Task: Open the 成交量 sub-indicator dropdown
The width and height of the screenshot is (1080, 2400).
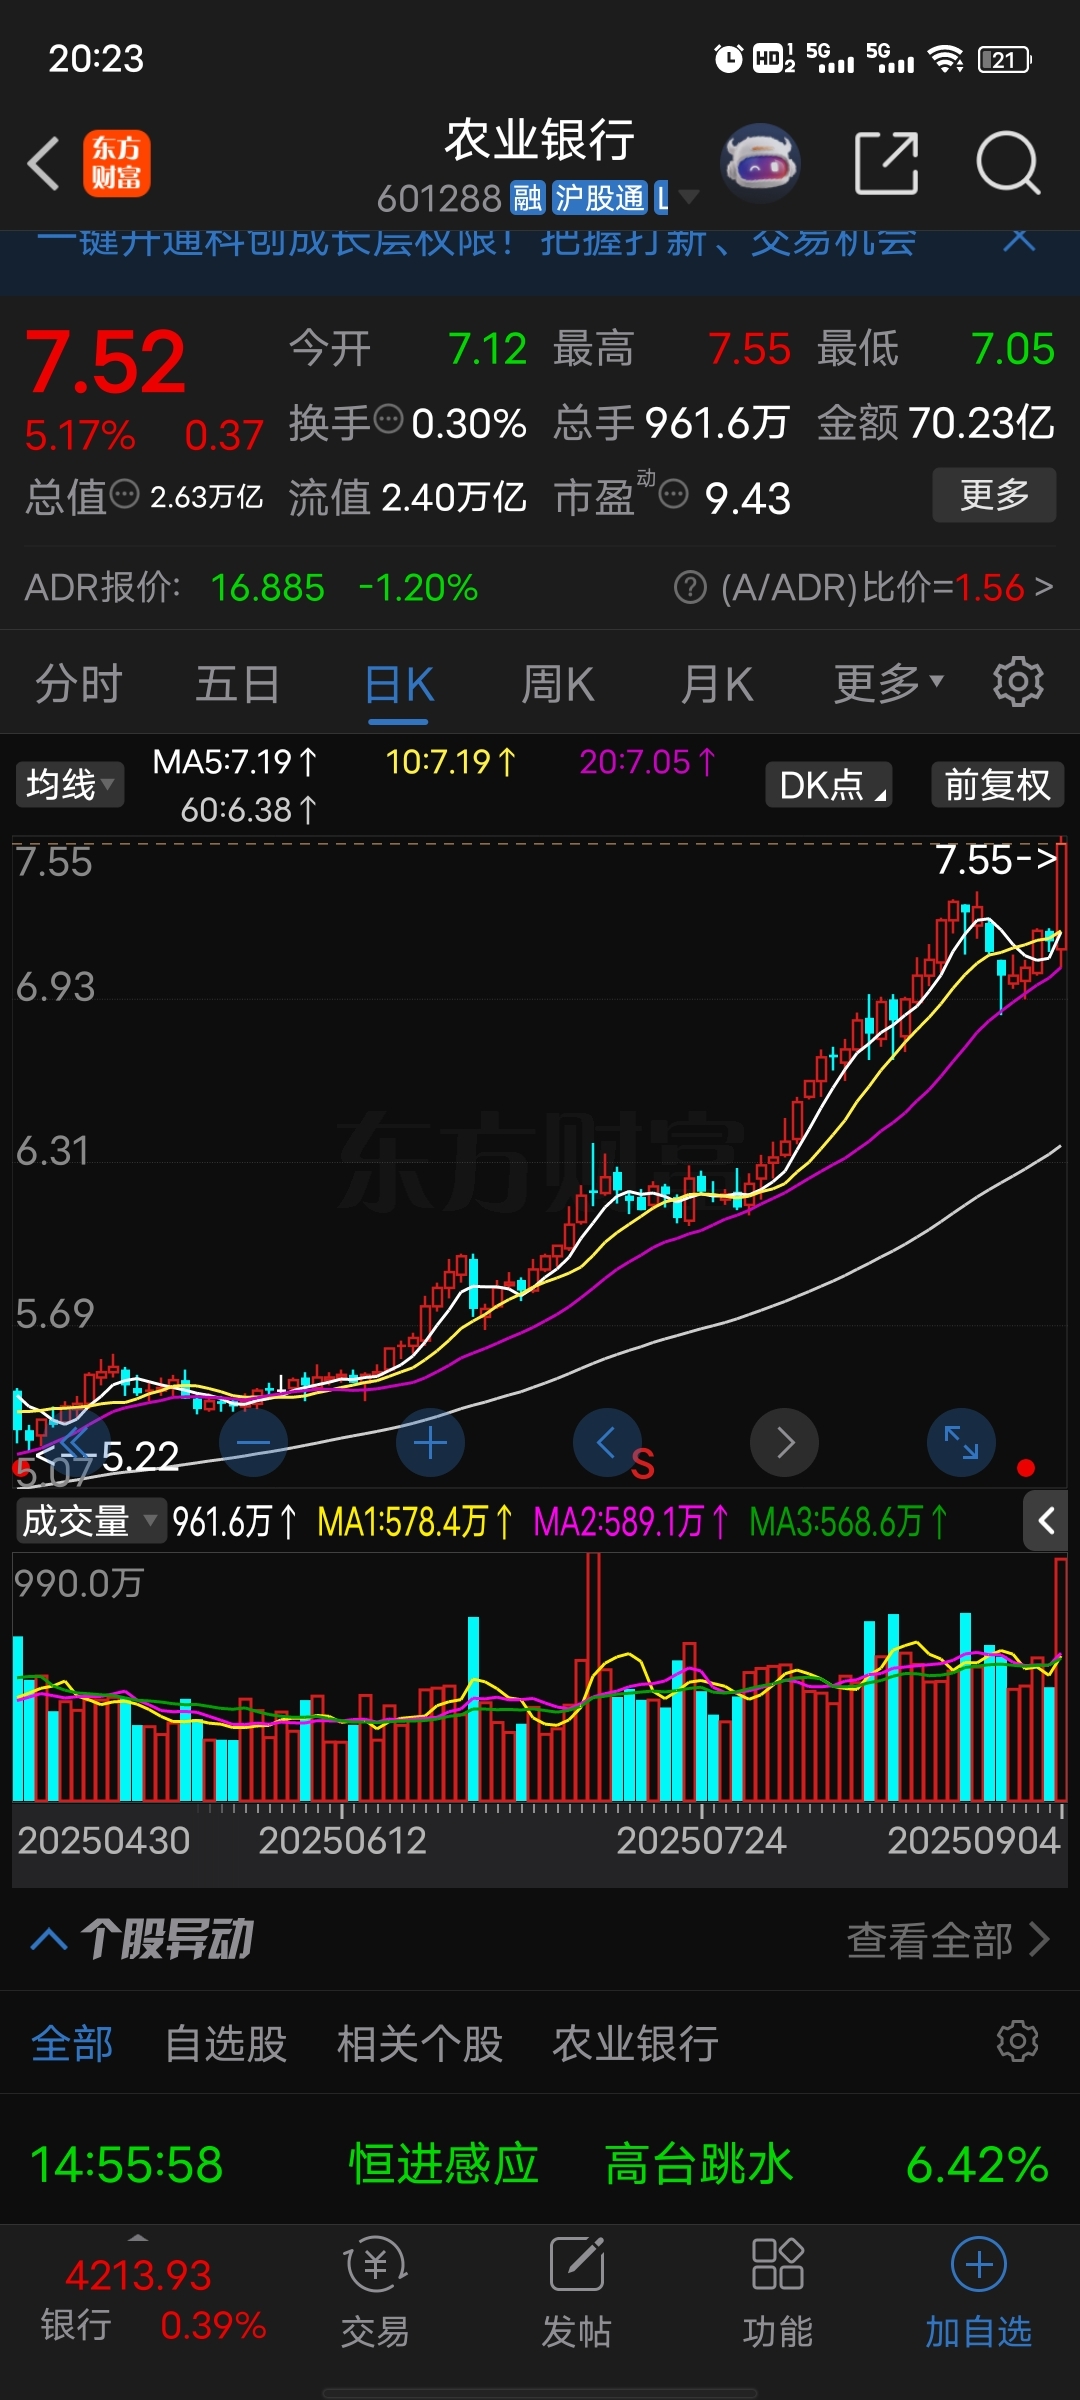Action: click(x=89, y=1521)
